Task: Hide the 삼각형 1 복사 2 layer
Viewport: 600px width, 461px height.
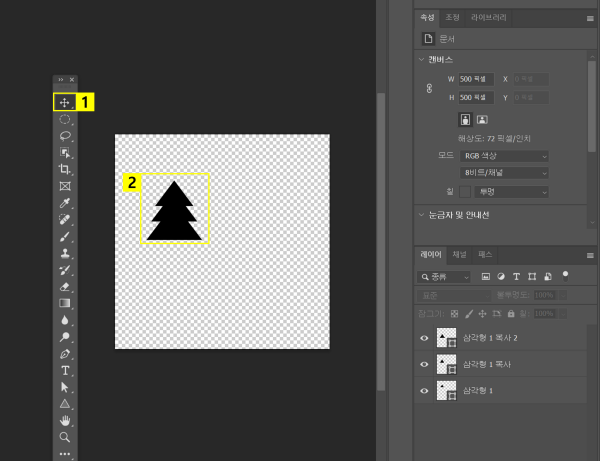Action: (424, 338)
